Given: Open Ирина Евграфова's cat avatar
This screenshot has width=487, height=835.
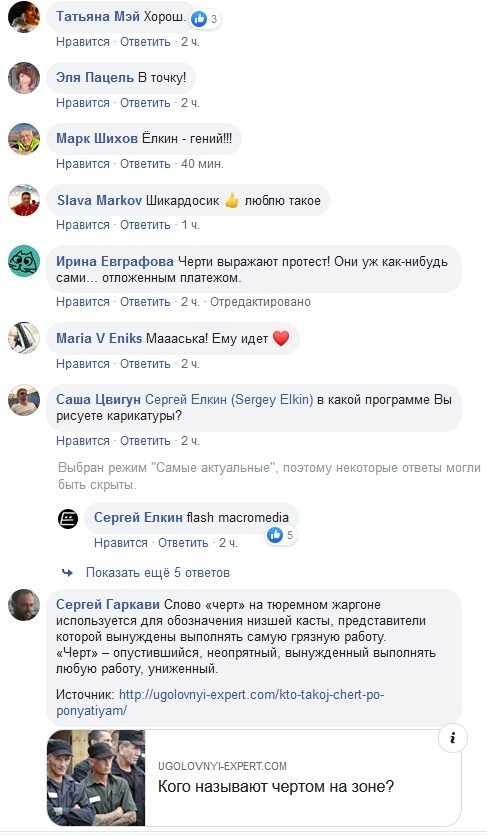Looking at the screenshot, I should point(24,261).
